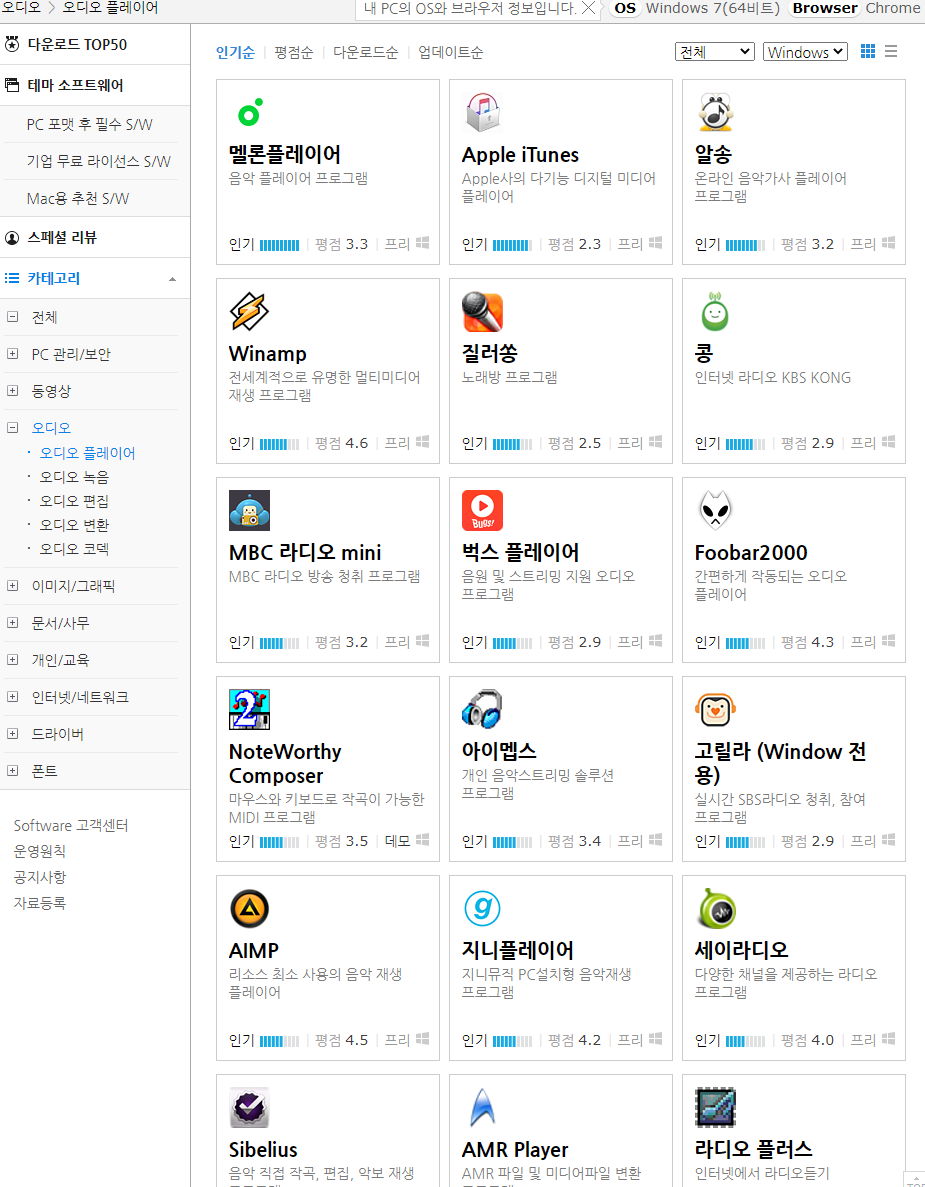925x1187 pixels.
Task: Expand the 동영상 category
Action: (x=12, y=391)
